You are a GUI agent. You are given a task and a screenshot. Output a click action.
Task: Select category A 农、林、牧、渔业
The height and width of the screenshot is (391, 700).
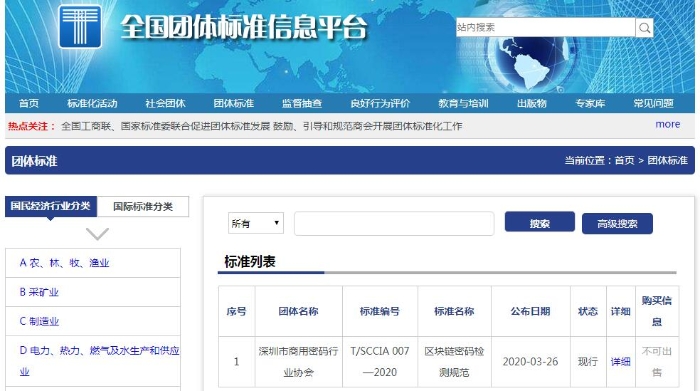coord(64,263)
